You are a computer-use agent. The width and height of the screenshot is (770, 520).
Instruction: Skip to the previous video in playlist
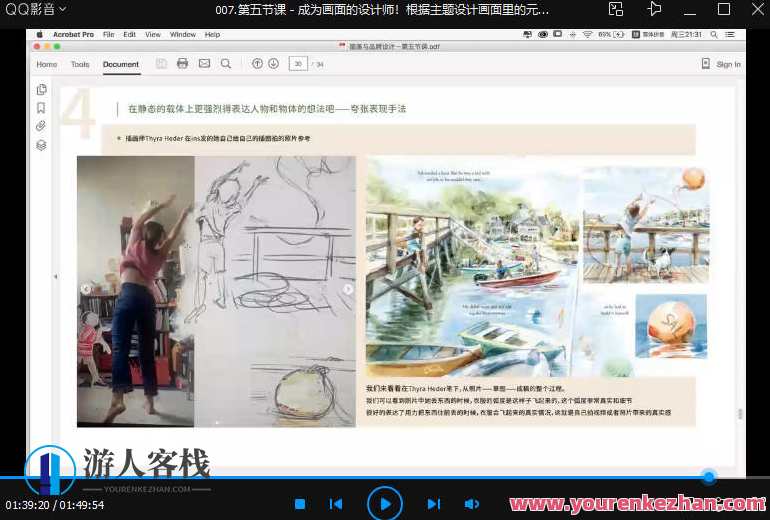[336, 504]
